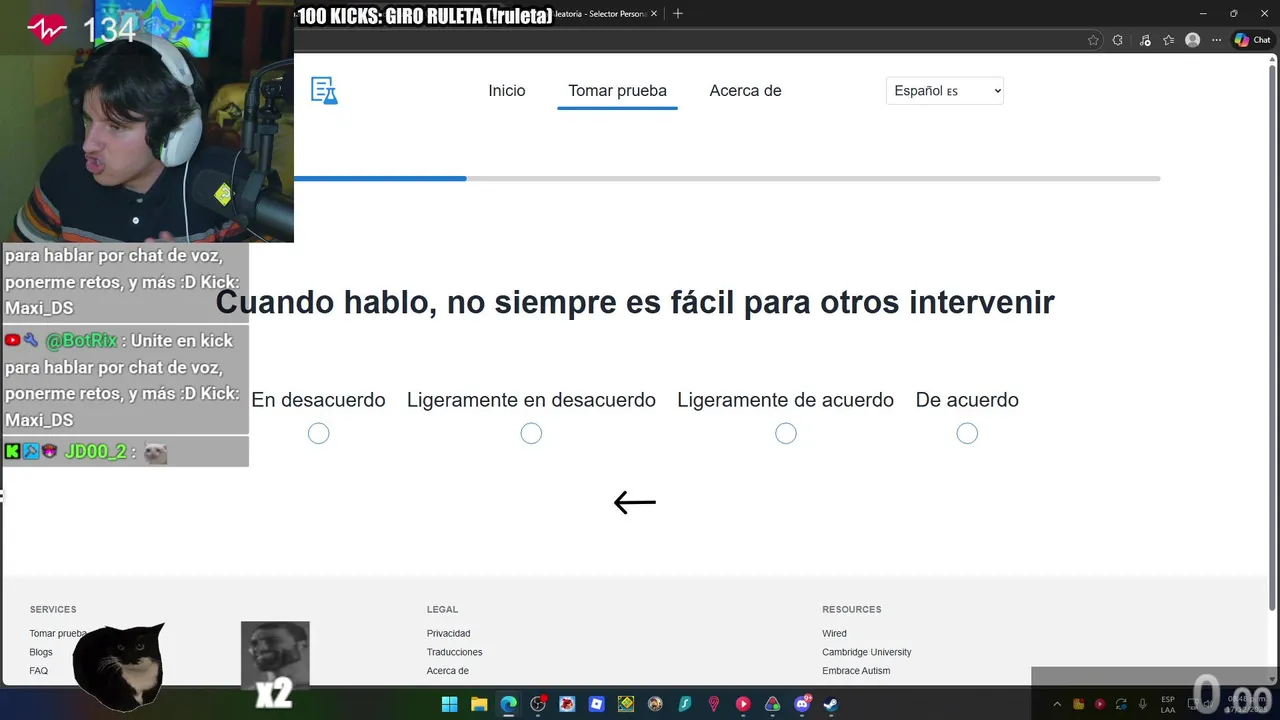Click the De acuerdo label
The width and height of the screenshot is (1280, 720).
click(967, 400)
